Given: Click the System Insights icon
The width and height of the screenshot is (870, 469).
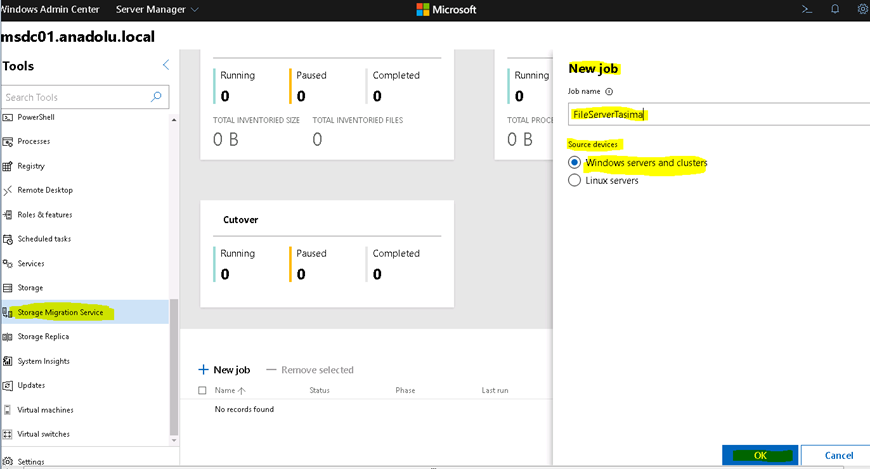Looking at the screenshot, I should (x=8, y=361).
